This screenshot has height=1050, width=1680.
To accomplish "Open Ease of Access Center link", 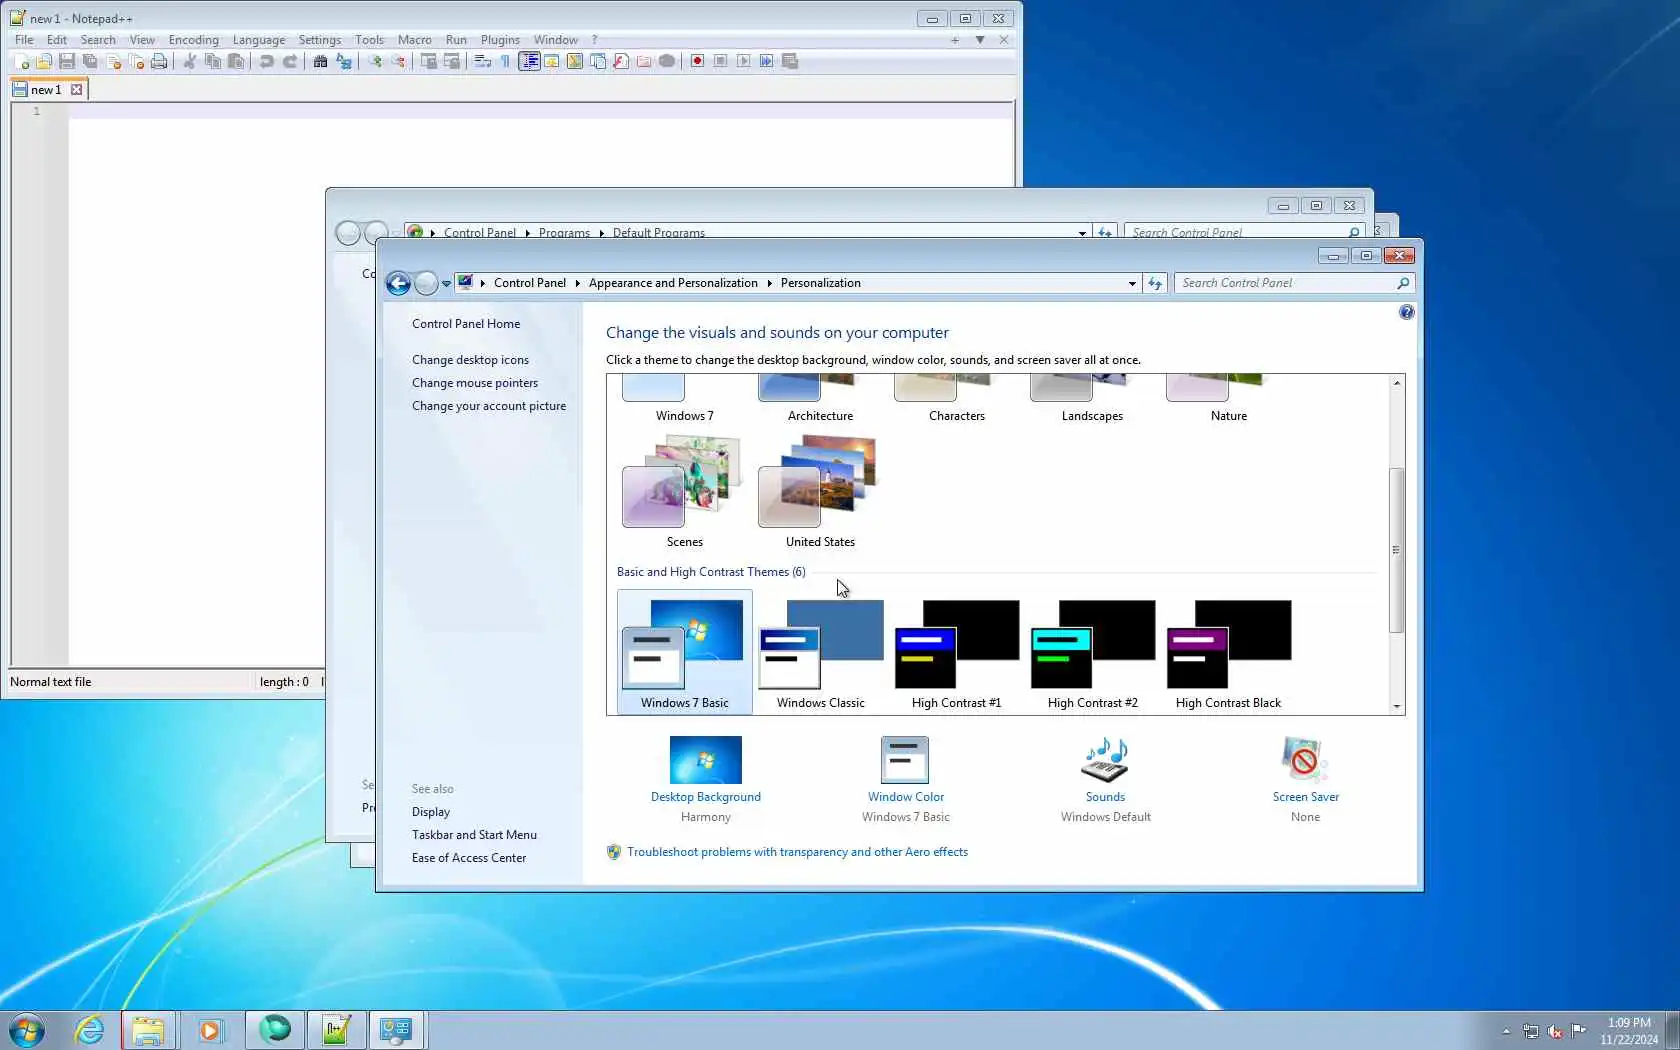I will [x=469, y=858].
